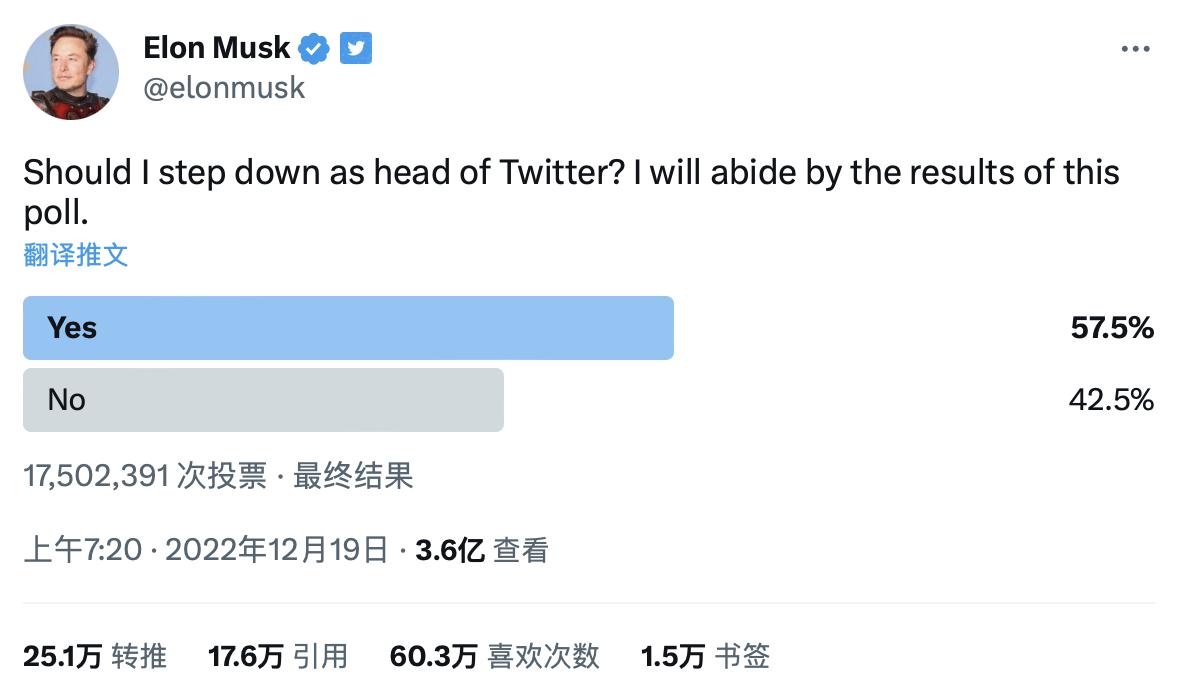Click the 翻译推文 translate link
This screenshot has width=1180, height=700.
[76, 255]
